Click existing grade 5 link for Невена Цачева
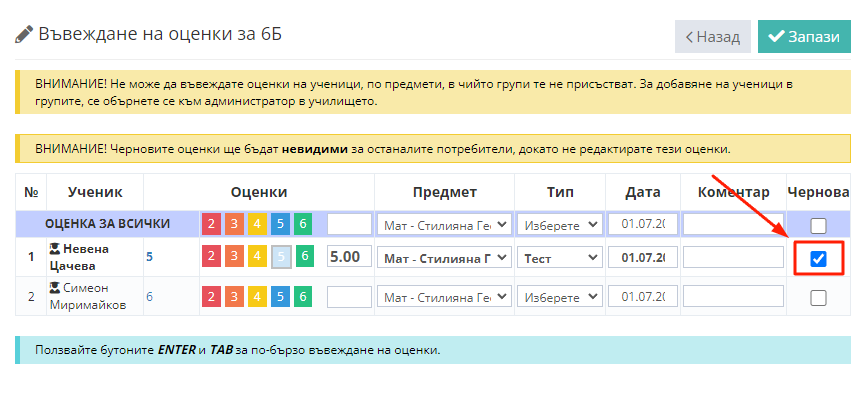864x399 pixels. coord(149,257)
